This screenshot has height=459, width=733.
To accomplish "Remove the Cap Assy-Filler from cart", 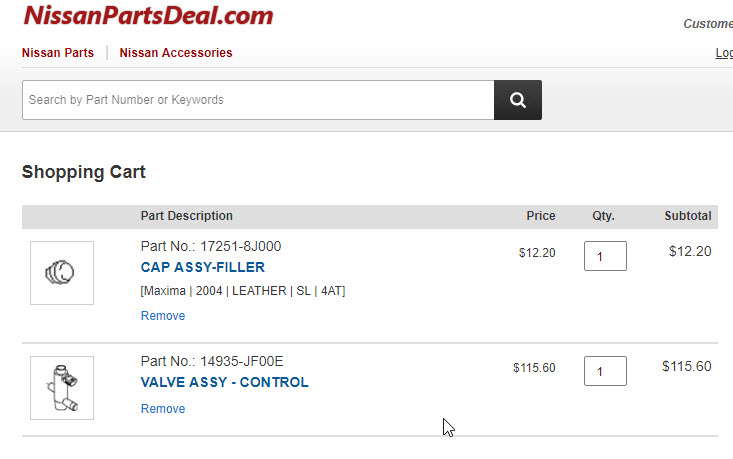I will [x=163, y=316].
